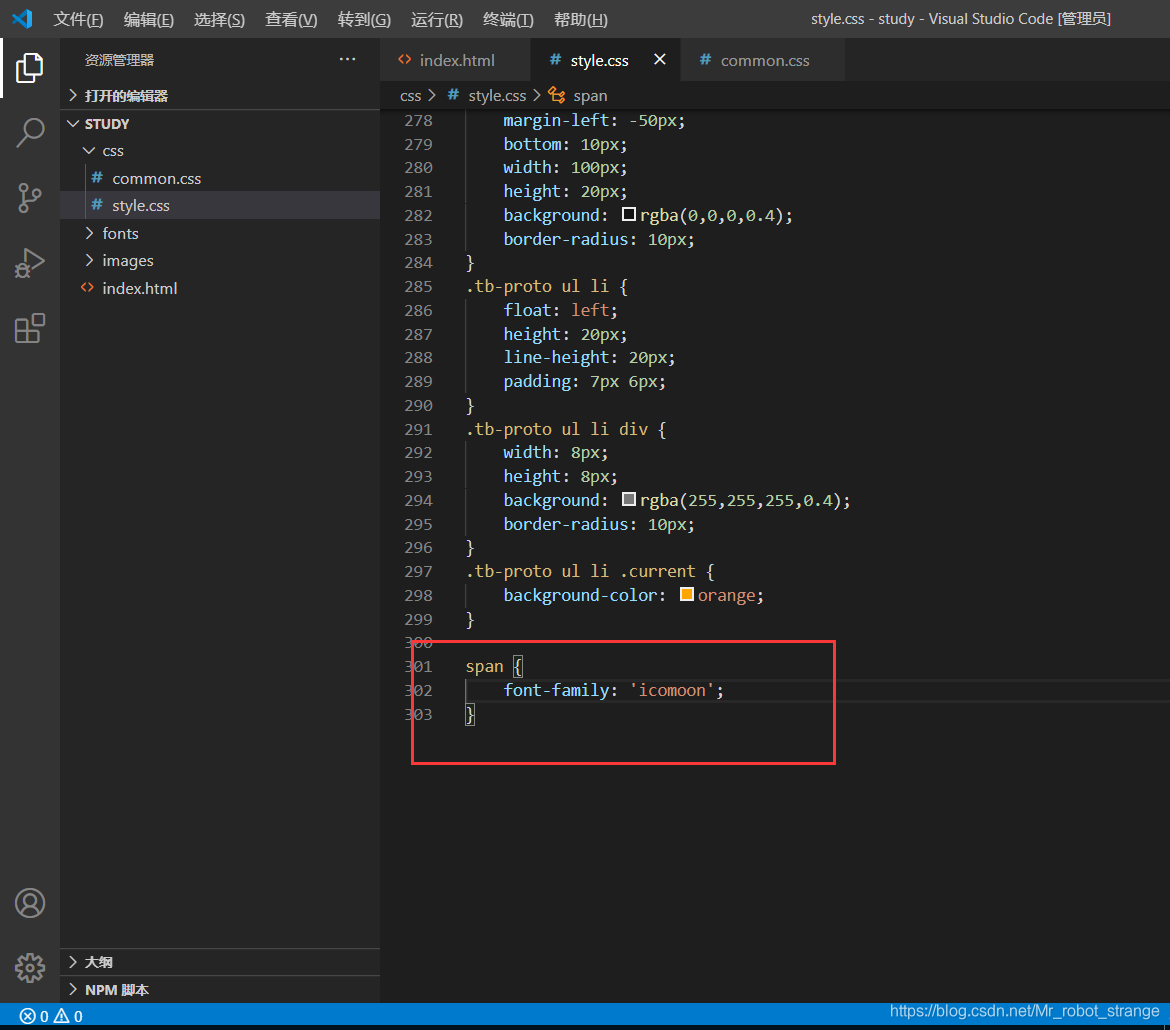Click CSS hash icon beside common.css in tree
This screenshot has height=1030, width=1170.
[x=97, y=178]
